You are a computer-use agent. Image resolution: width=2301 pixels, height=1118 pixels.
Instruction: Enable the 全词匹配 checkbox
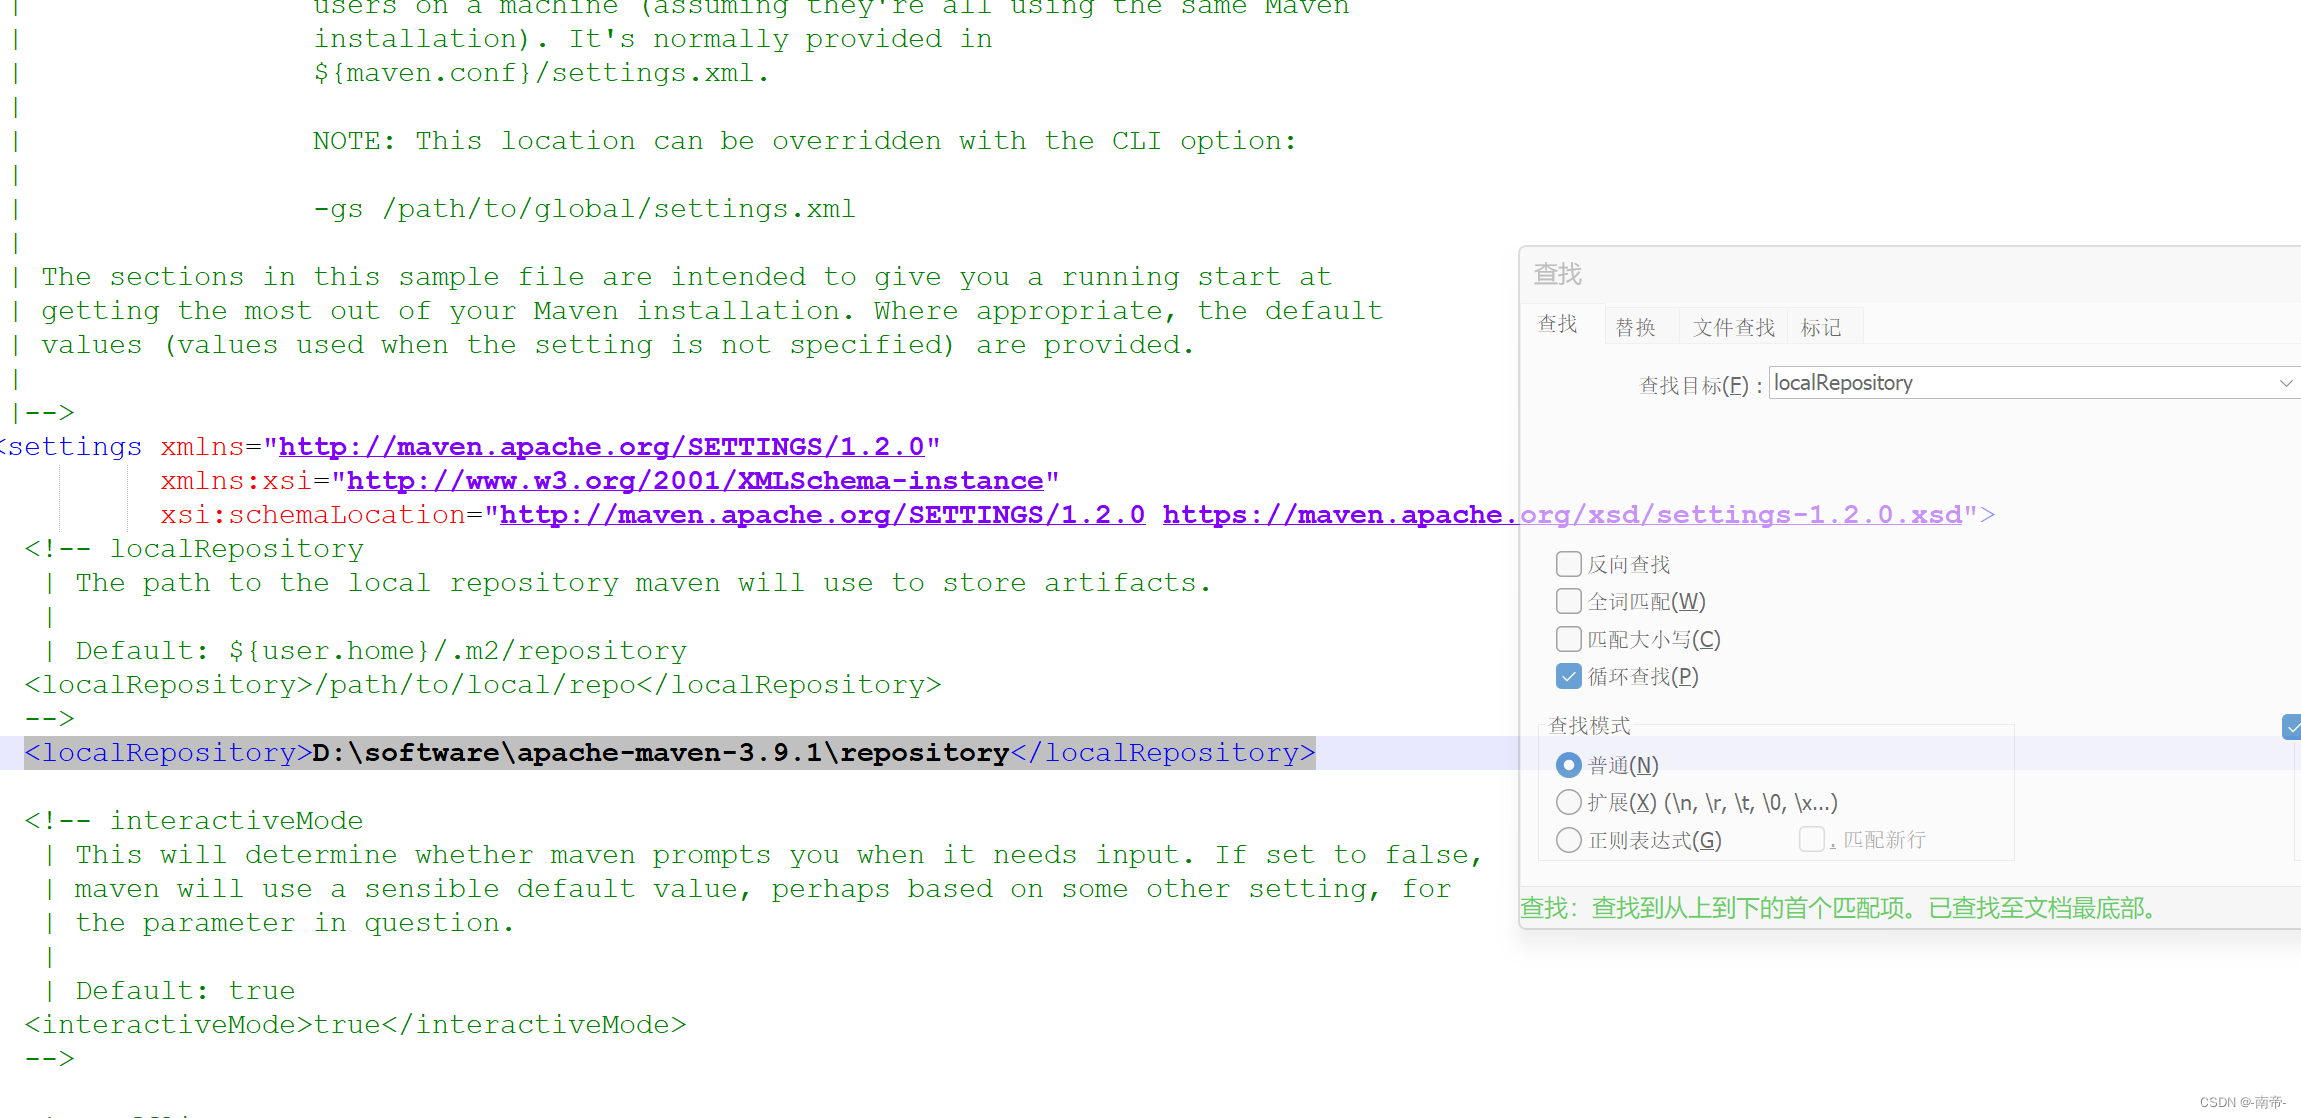pyautogui.click(x=1569, y=601)
